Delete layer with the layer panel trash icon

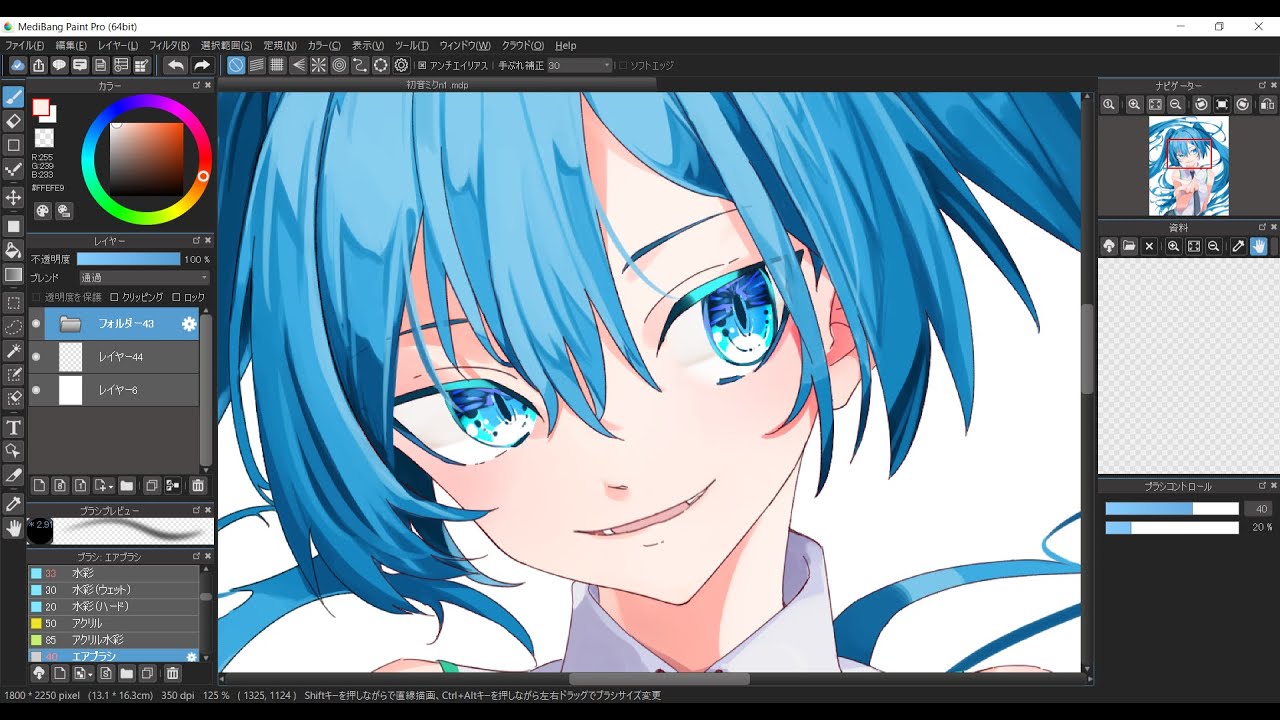(x=198, y=486)
